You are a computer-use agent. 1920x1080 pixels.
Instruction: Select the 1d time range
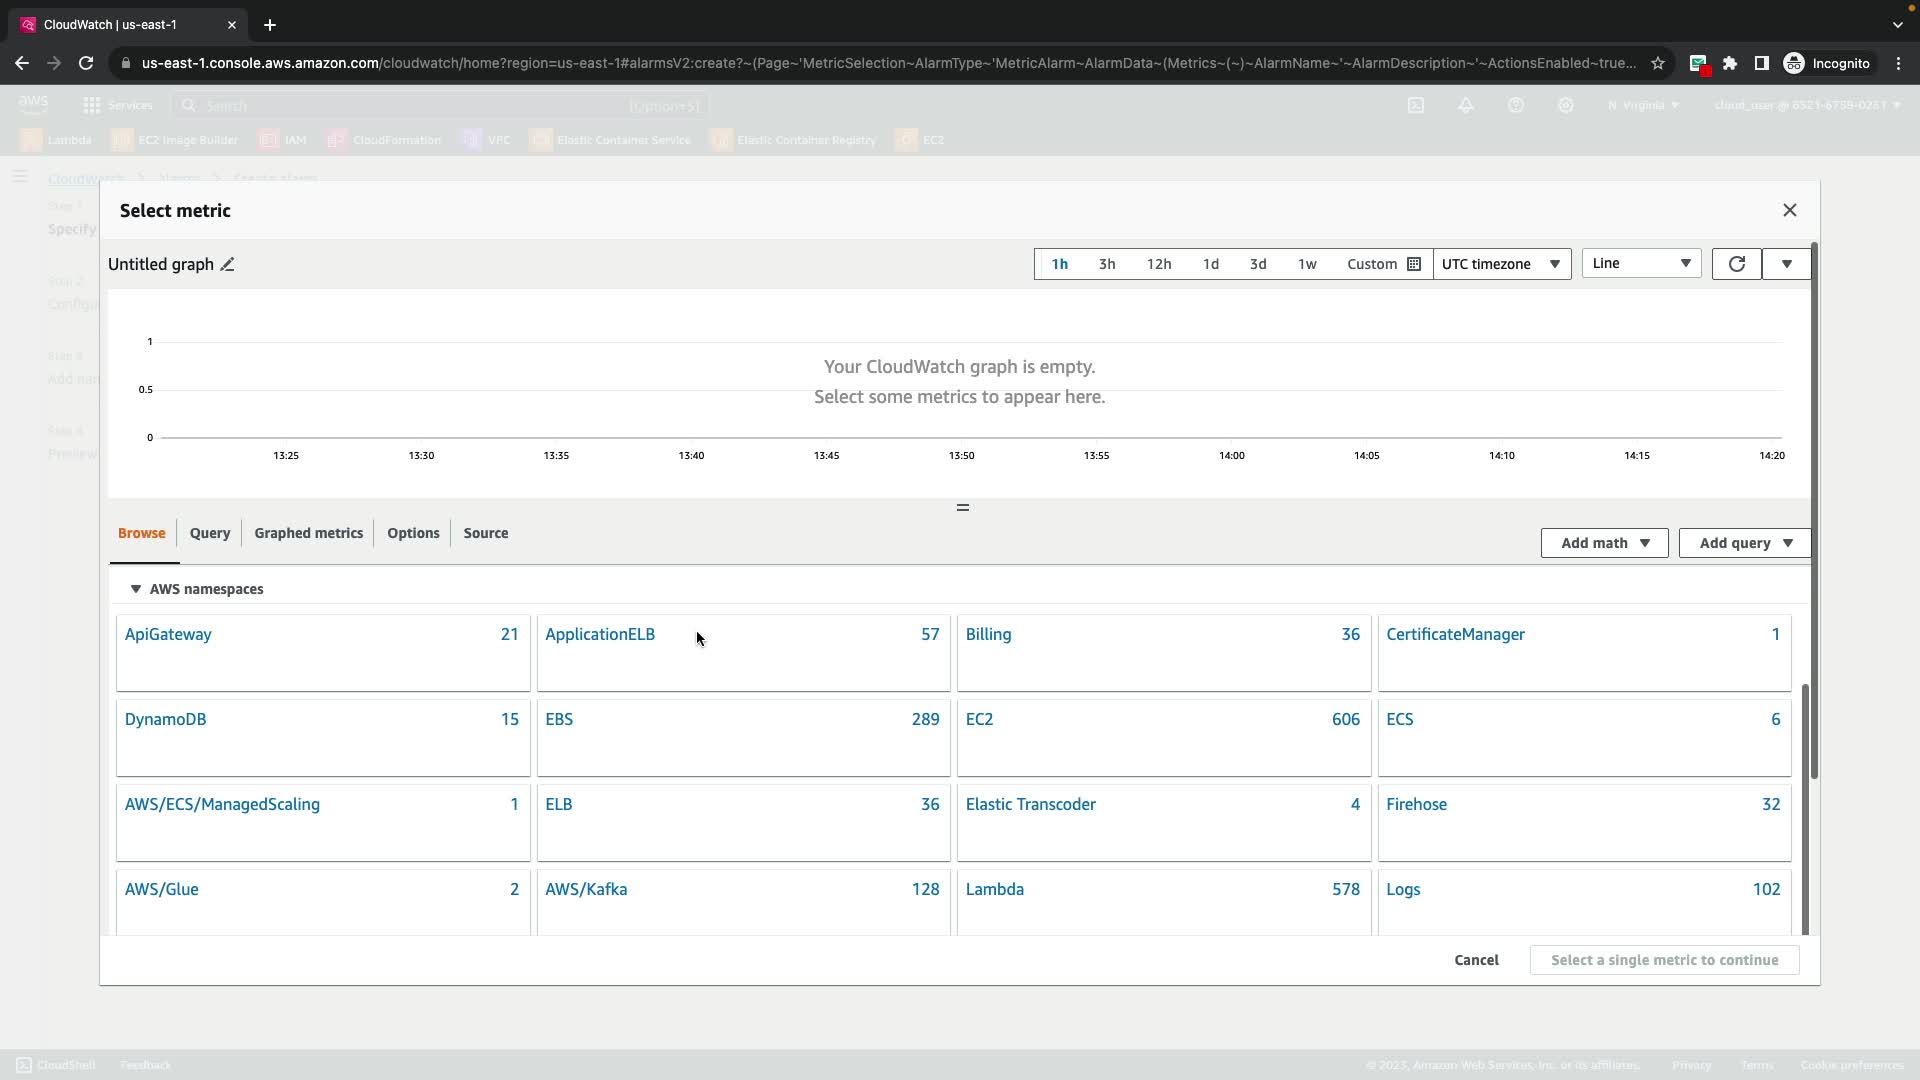(x=1210, y=264)
